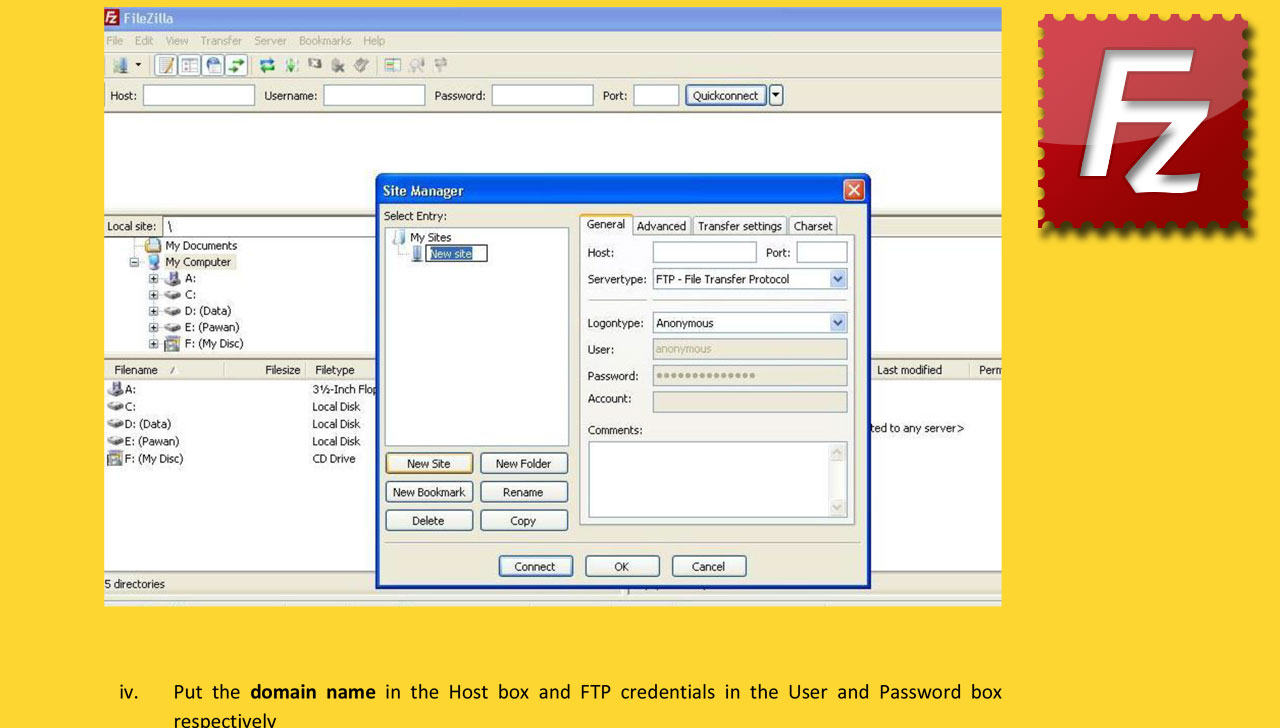The height and width of the screenshot is (728, 1280).
Task: Click the My Sites folder icon in Site Manager
Action: coord(399,237)
